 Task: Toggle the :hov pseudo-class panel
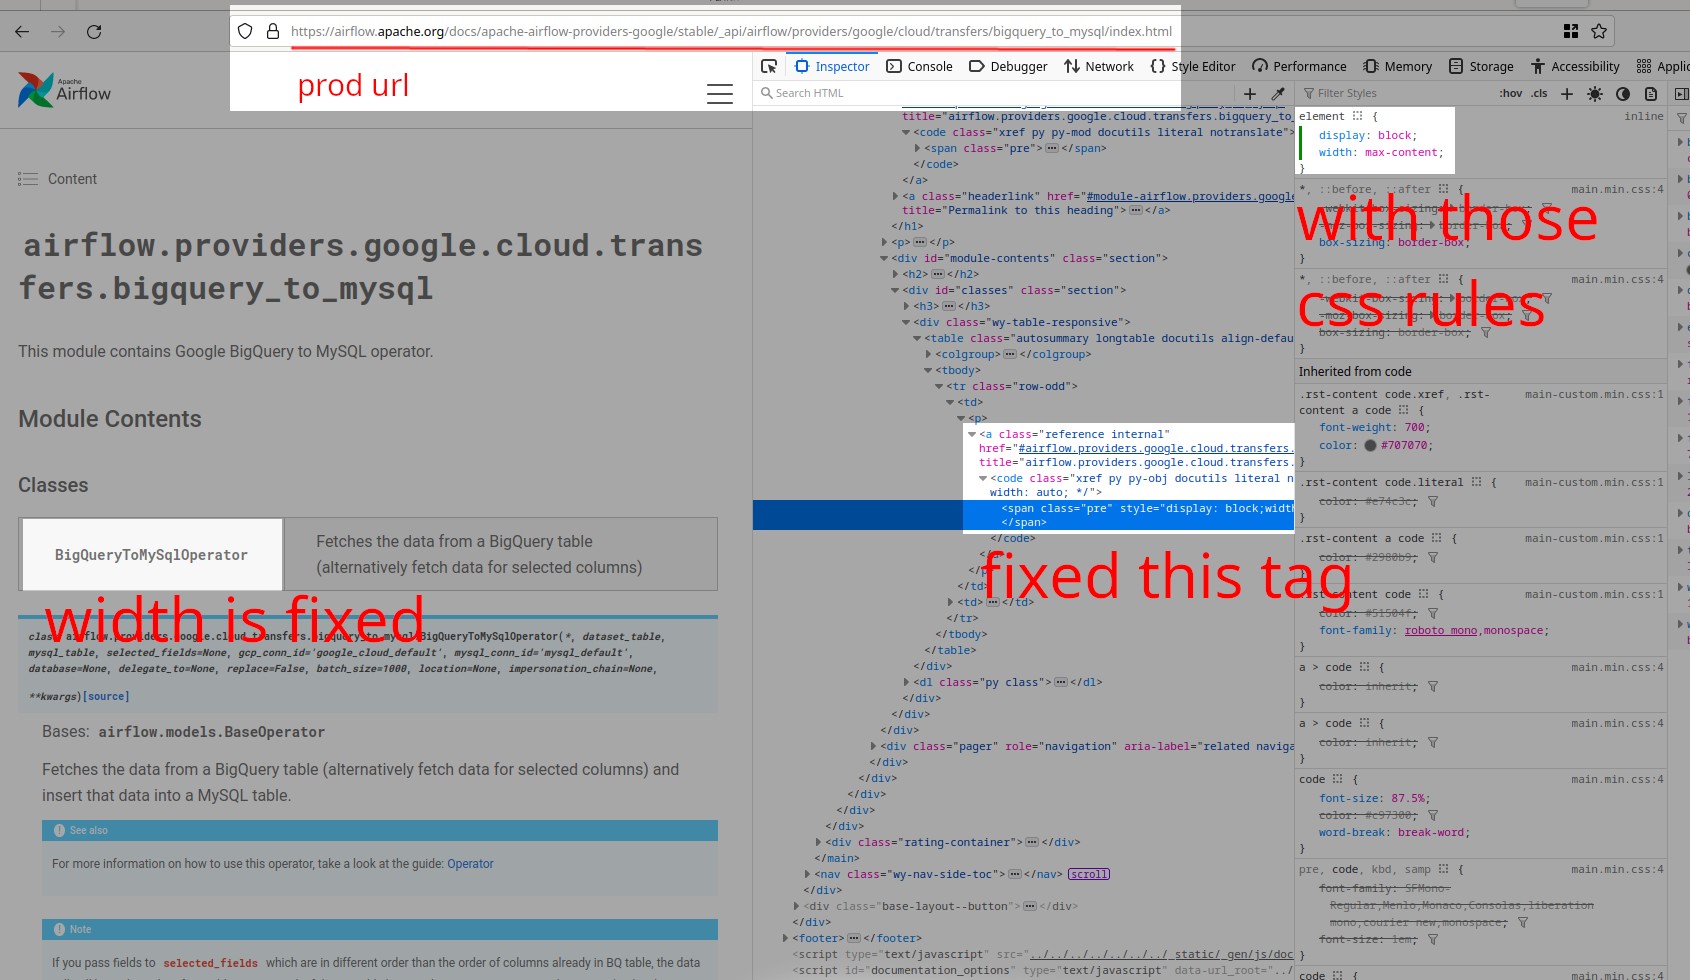click(1511, 93)
